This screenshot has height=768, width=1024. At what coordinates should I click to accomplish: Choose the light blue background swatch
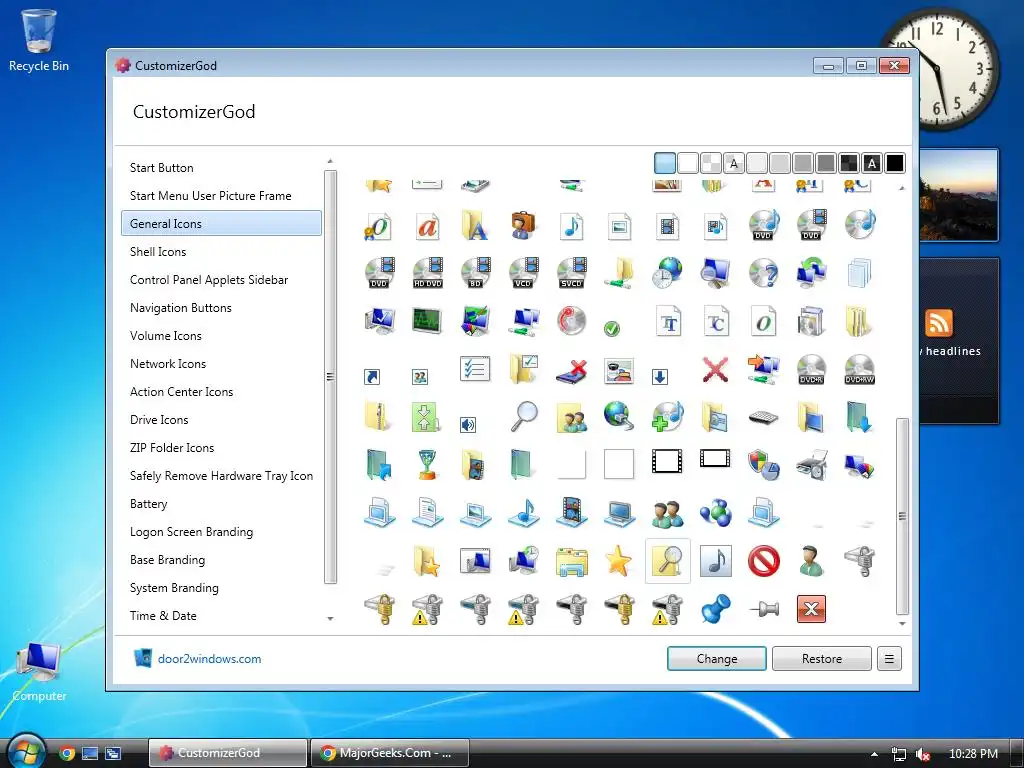(x=665, y=163)
